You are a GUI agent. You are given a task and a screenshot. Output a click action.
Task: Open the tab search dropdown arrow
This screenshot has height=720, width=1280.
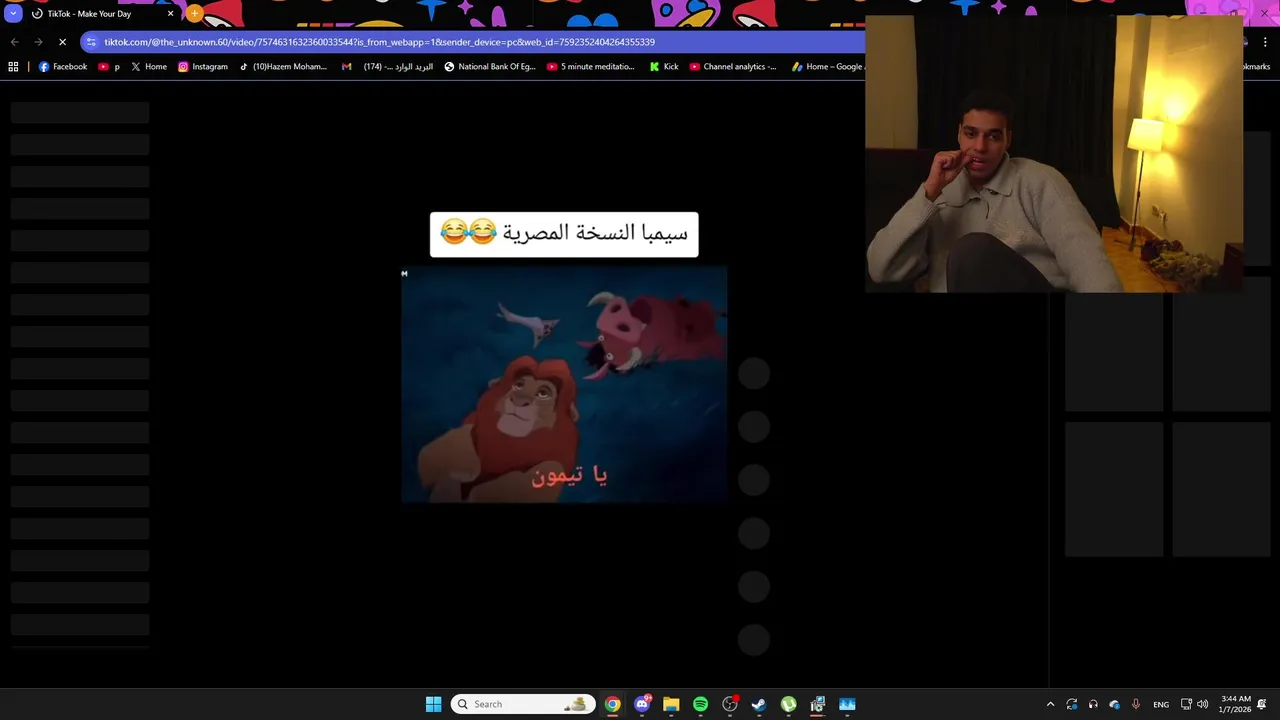click(x=13, y=14)
